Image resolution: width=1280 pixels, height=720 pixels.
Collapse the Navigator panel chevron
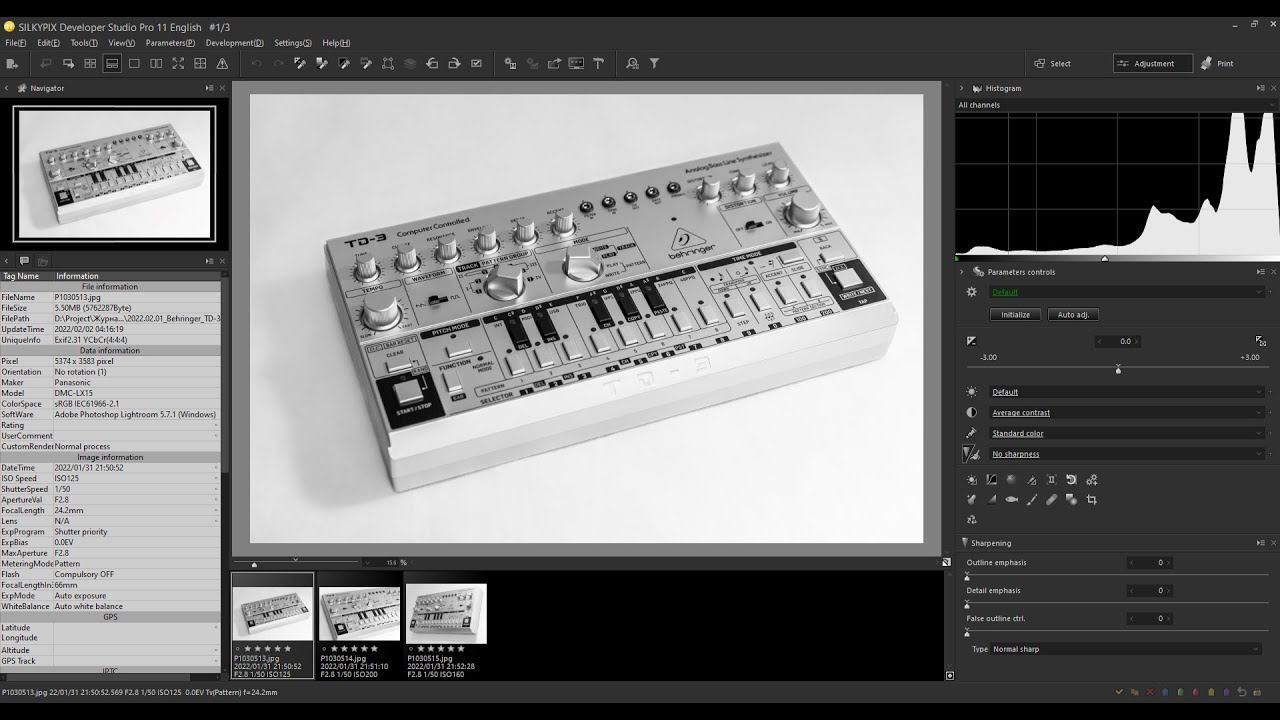click(7, 88)
